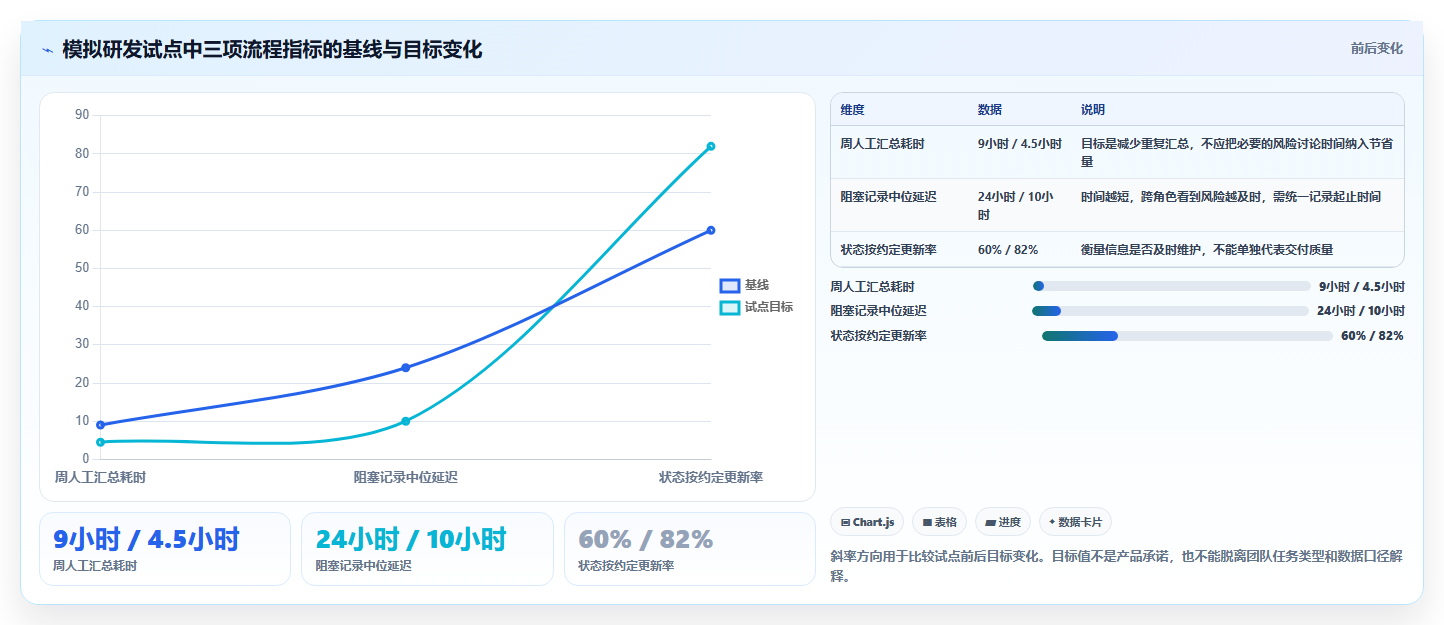Select the 表格 tag chip
Viewport: 1444px width, 625px height.
[x=939, y=522]
